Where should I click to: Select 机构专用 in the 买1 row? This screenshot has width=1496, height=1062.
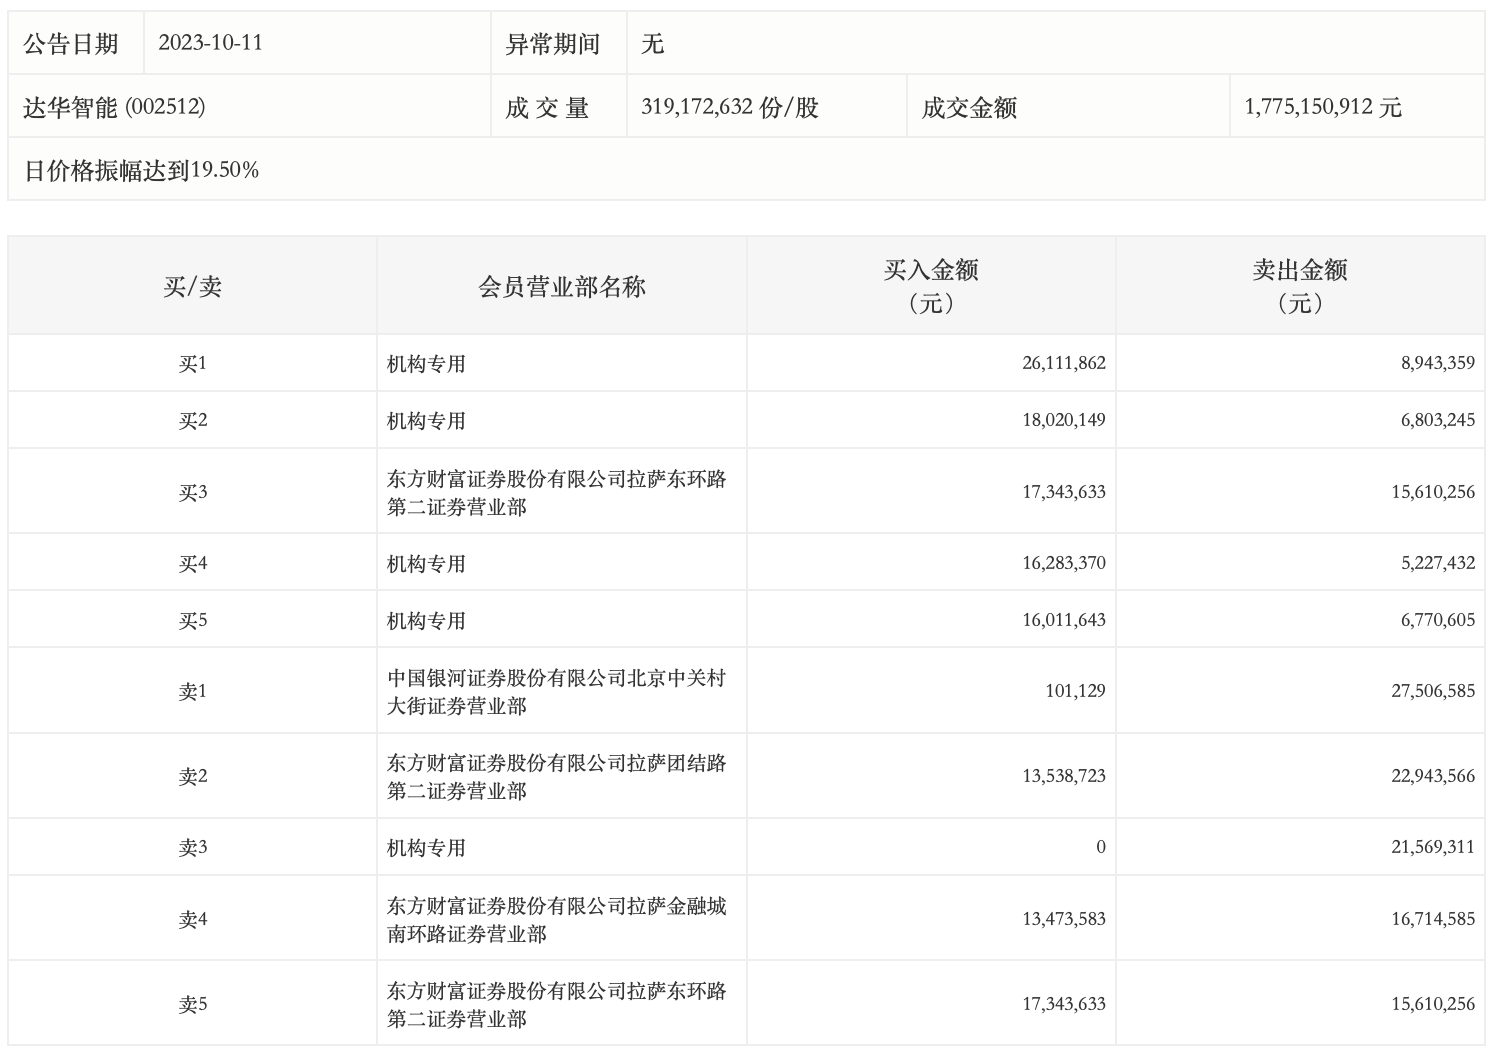[x=427, y=364]
